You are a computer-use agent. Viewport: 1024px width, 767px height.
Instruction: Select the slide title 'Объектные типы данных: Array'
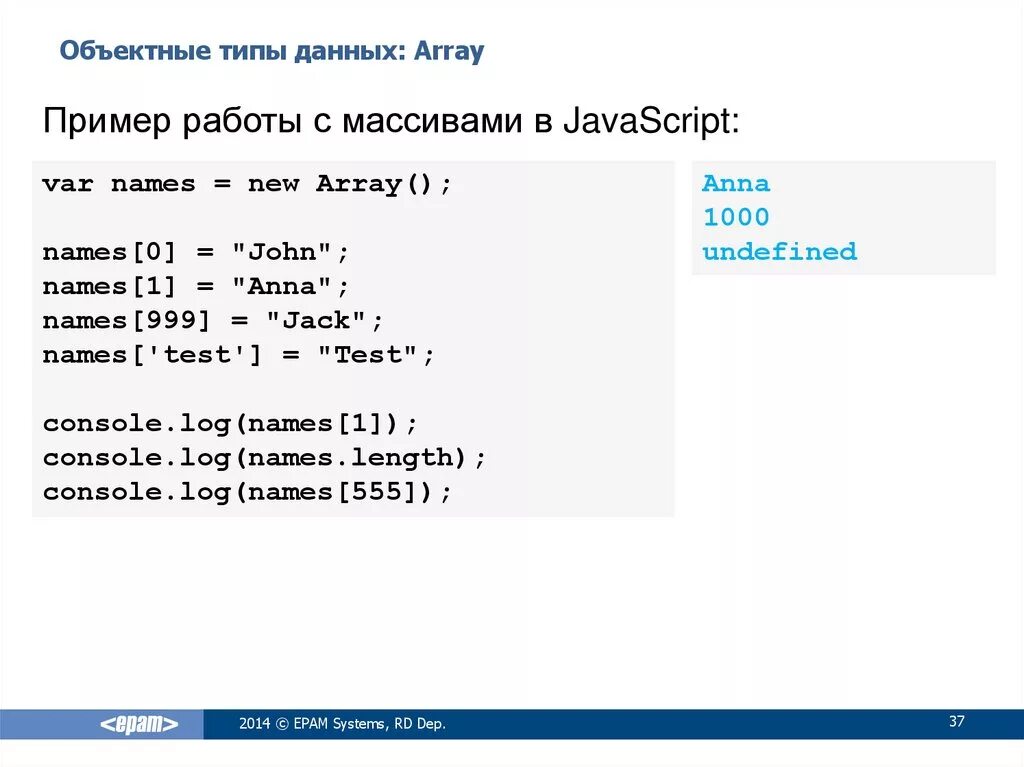tap(272, 51)
